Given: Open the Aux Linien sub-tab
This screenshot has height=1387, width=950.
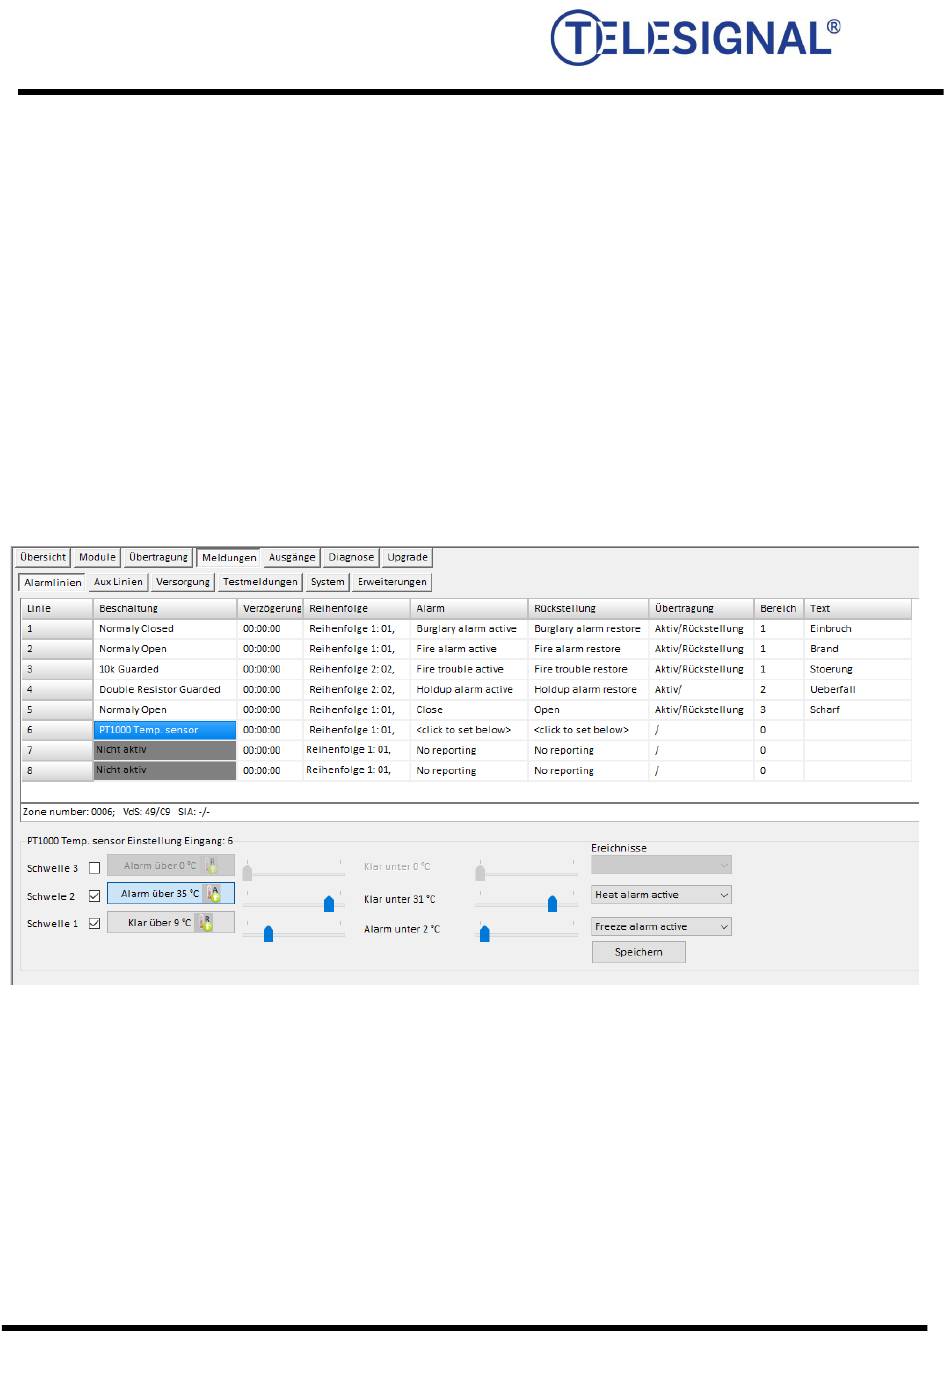Looking at the screenshot, I should 118,581.
